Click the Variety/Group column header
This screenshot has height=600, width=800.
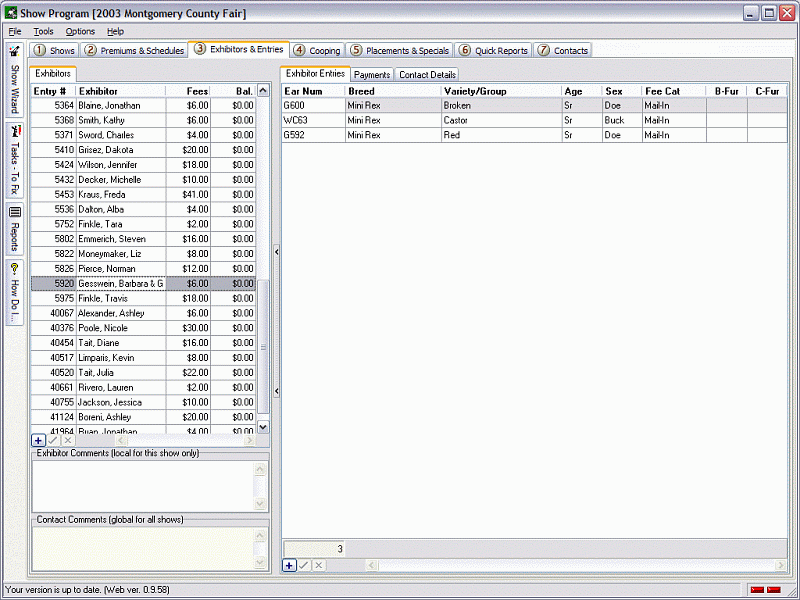click(502, 91)
